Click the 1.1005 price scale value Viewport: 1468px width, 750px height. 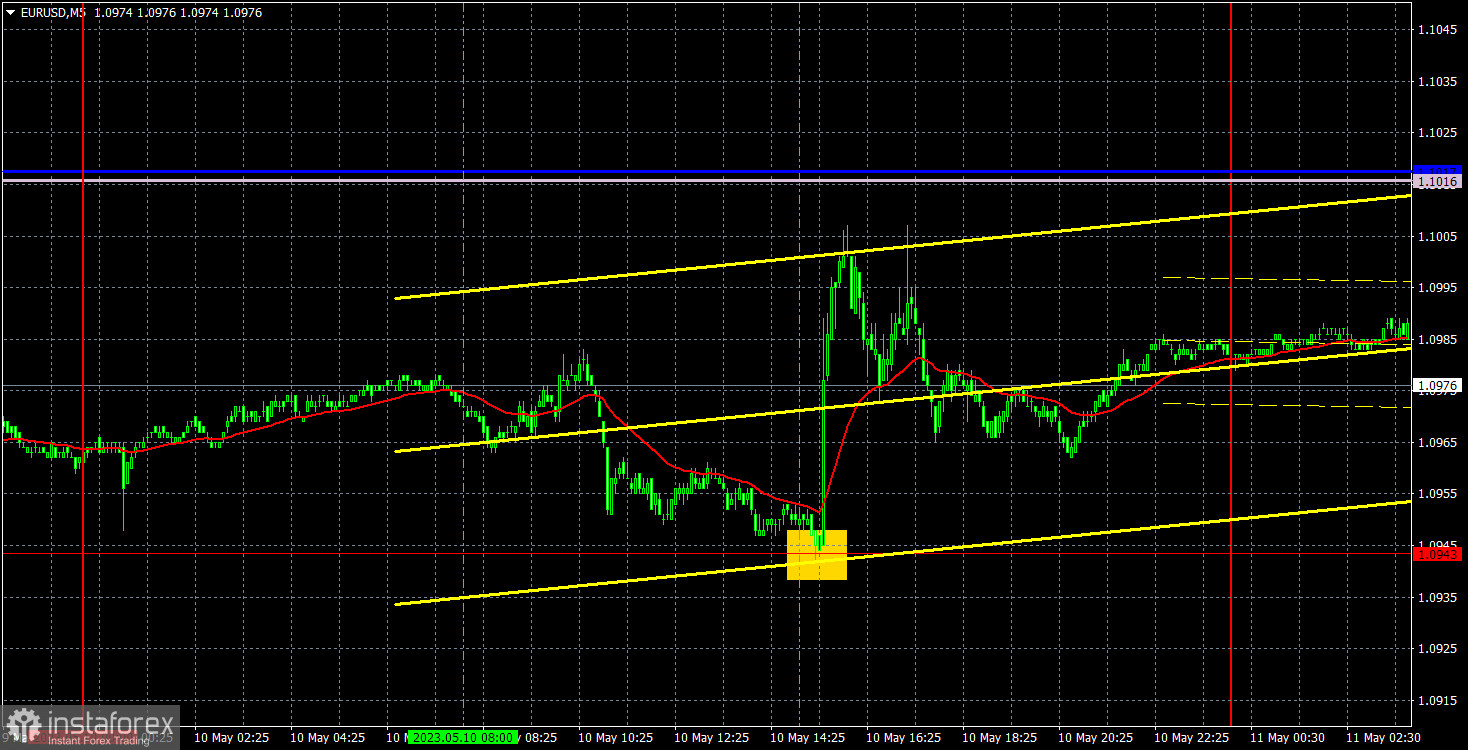pos(1437,236)
